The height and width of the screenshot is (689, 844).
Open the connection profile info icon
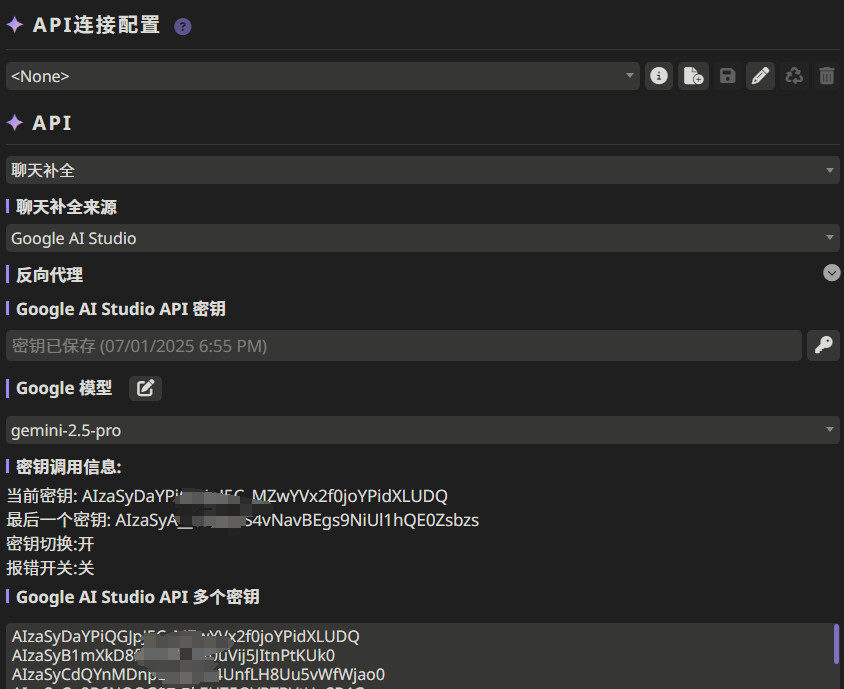658,76
